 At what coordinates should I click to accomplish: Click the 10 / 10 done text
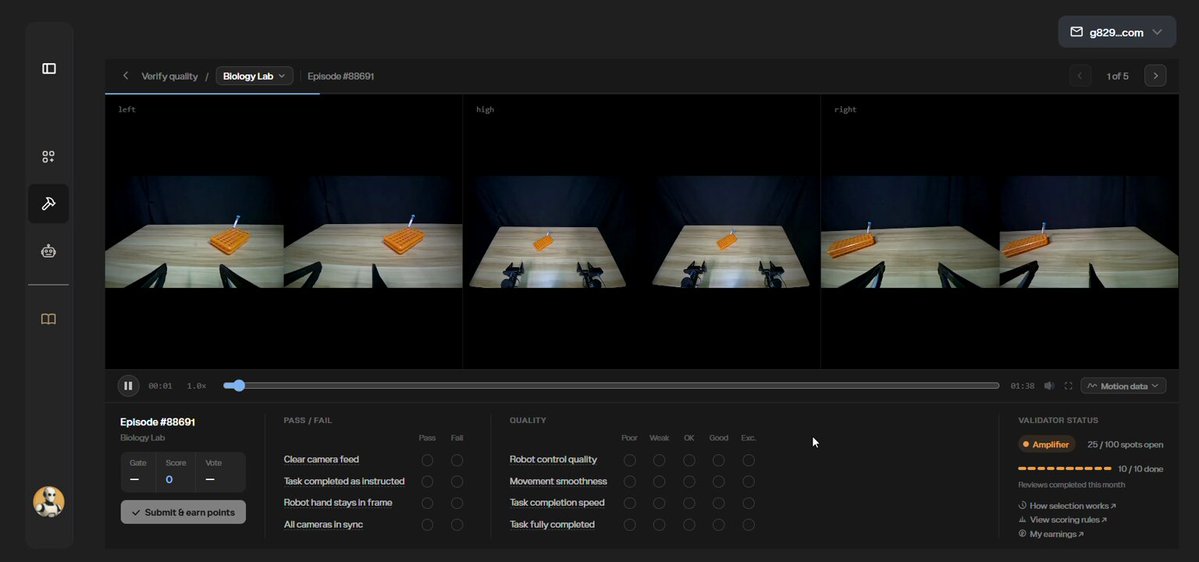[x=1141, y=469]
